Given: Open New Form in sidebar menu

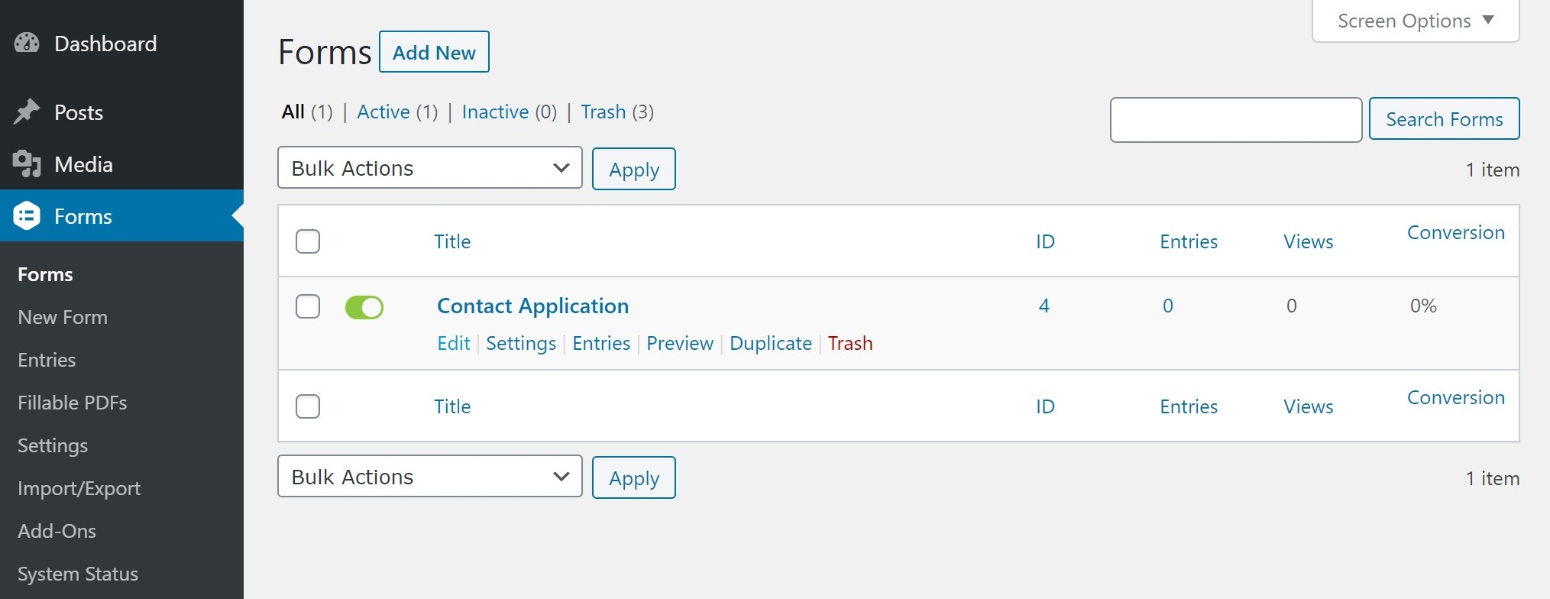Looking at the screenshot, I should 62,317.
